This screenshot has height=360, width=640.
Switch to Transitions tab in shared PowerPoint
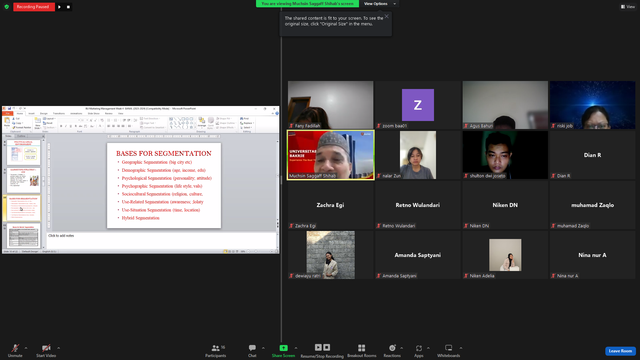[59, 113]
